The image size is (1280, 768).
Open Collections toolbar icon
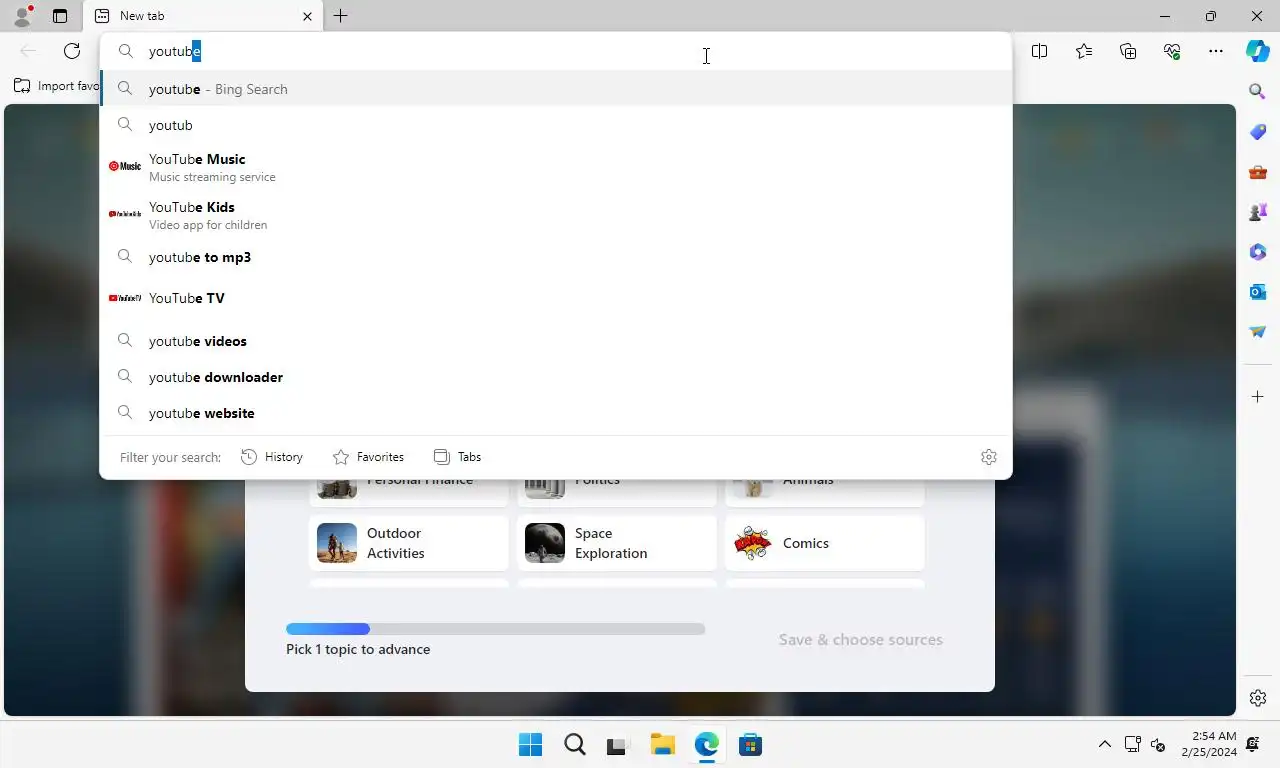pyautogui.click(x=1128, y=51)
